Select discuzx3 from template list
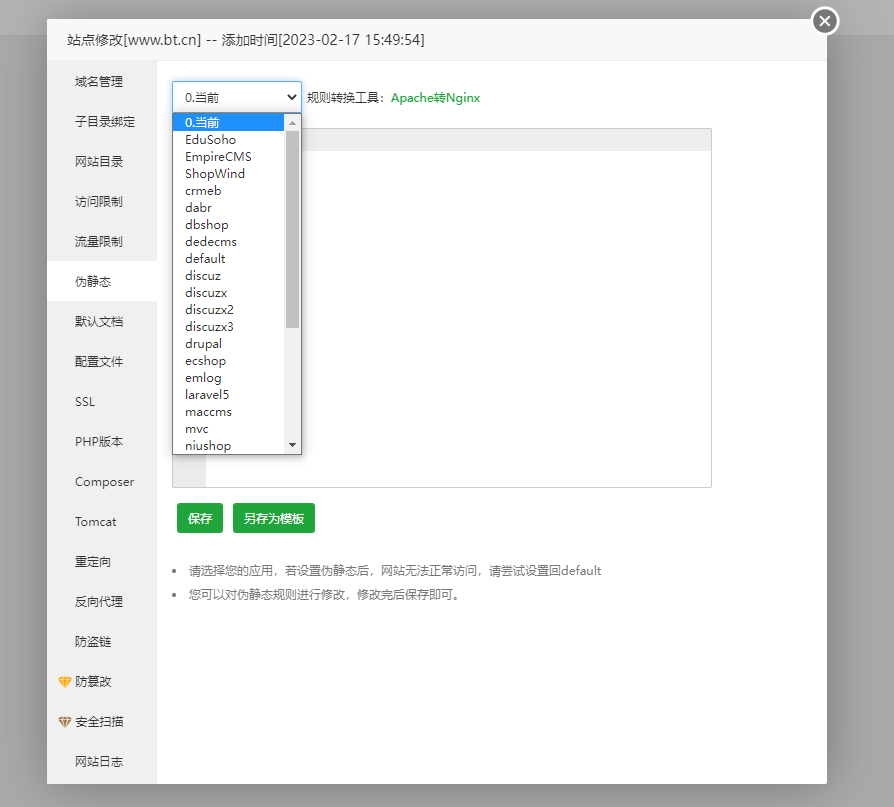This screenshot has height=807, width=894. pyautogui.click(x=209, y=327)
